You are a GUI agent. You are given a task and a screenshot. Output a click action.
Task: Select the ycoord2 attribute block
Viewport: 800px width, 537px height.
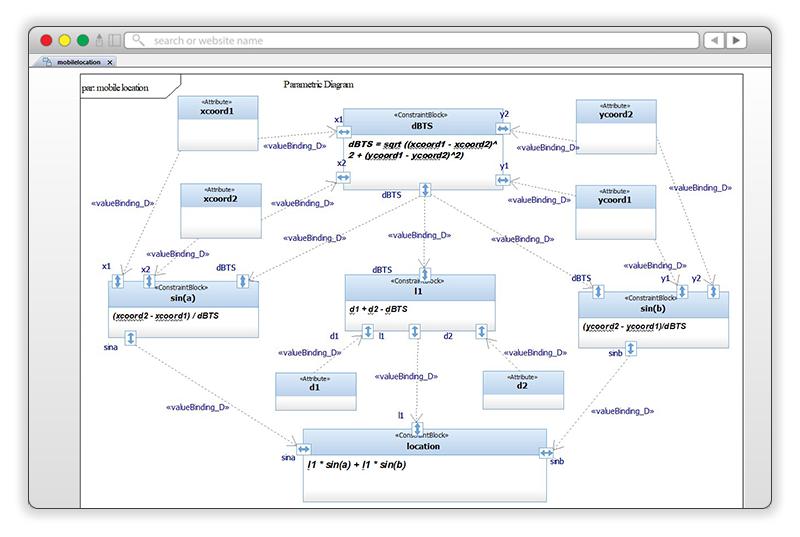tap(615, 125)
